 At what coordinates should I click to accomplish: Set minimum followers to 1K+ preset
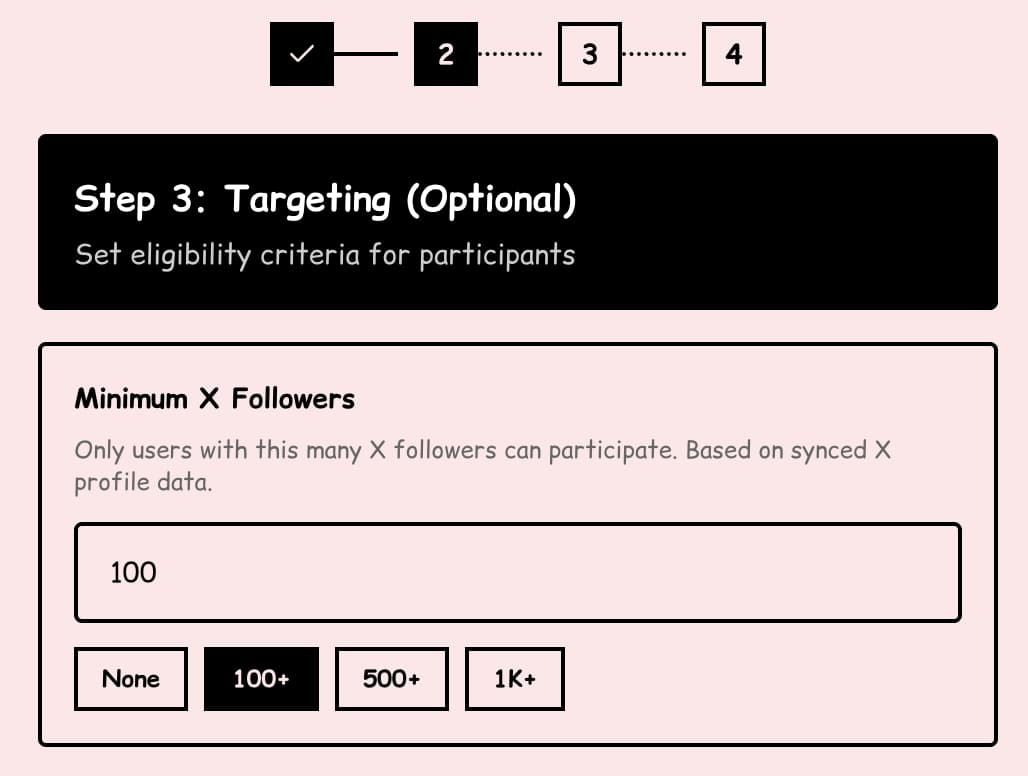(514, 679)
